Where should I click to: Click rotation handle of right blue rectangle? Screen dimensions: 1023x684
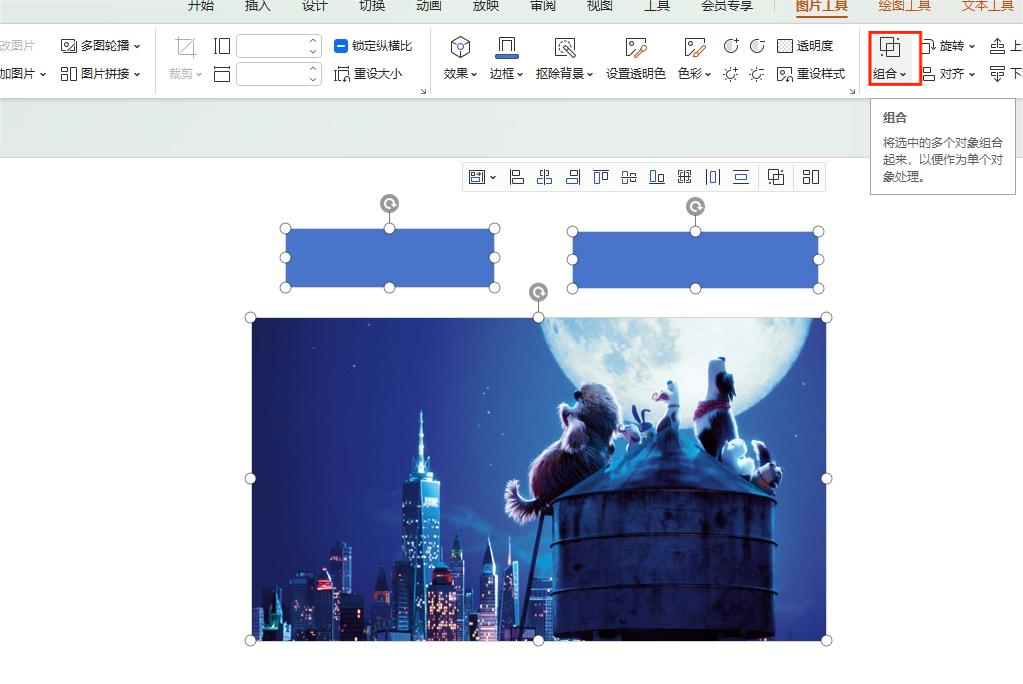[x=695, y=207]
